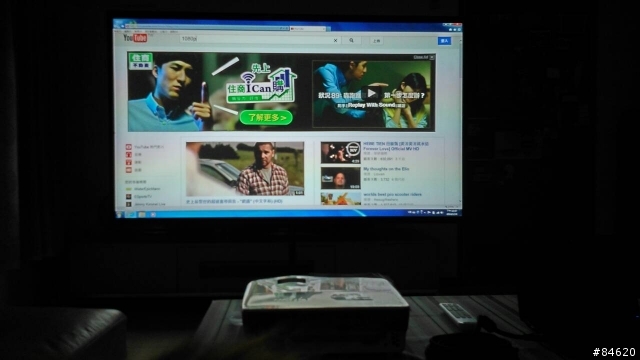
Task: Open the Windows Start button
Action: (x=120, y=215)
